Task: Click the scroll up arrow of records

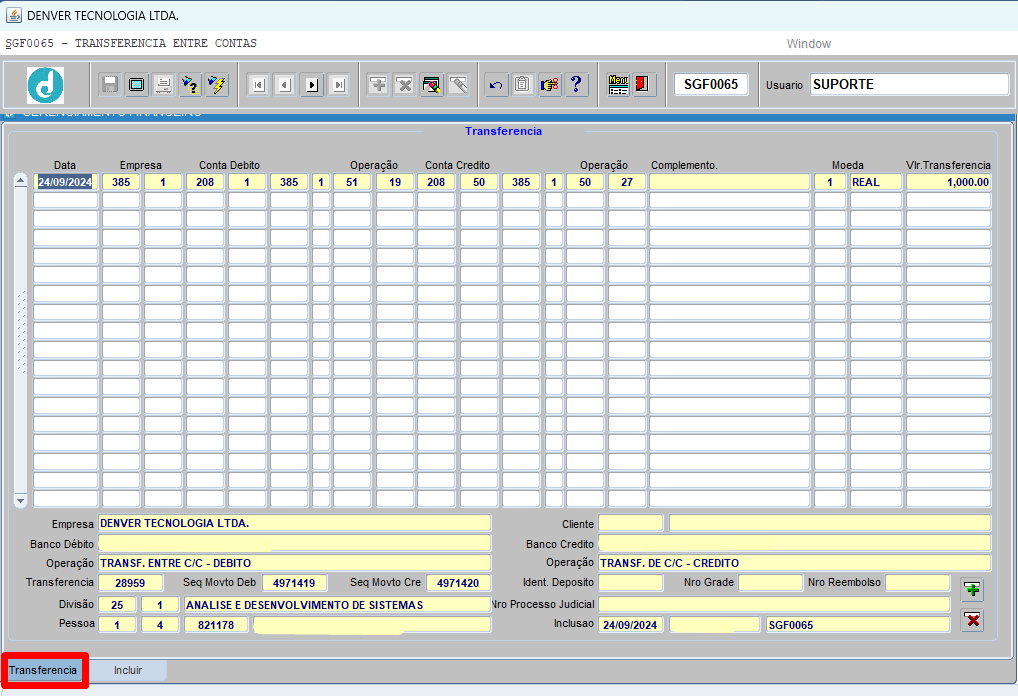Action: [x=20, y=180]
